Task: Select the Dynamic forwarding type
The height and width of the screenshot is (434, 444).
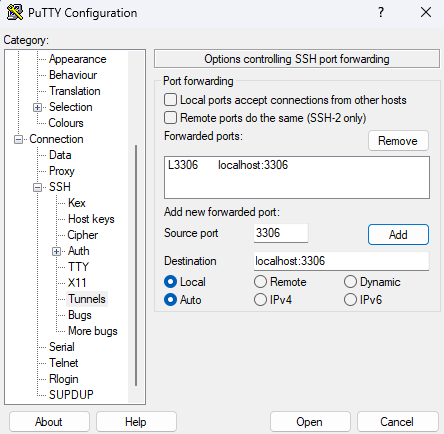Action: click(x=350, y=282)
